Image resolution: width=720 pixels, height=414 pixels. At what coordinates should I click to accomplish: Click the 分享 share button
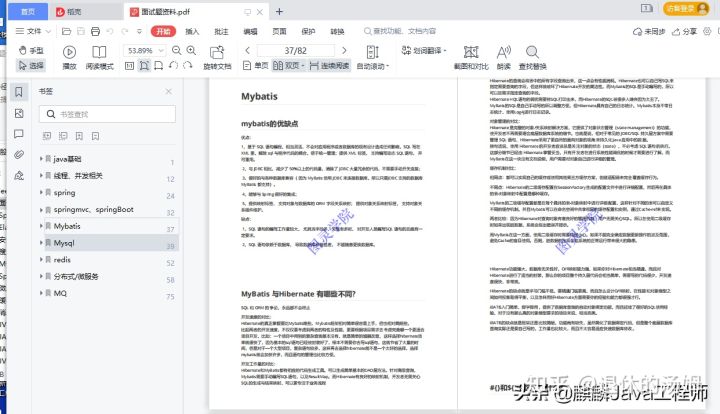pyautogui.click(x=684, y=31)
